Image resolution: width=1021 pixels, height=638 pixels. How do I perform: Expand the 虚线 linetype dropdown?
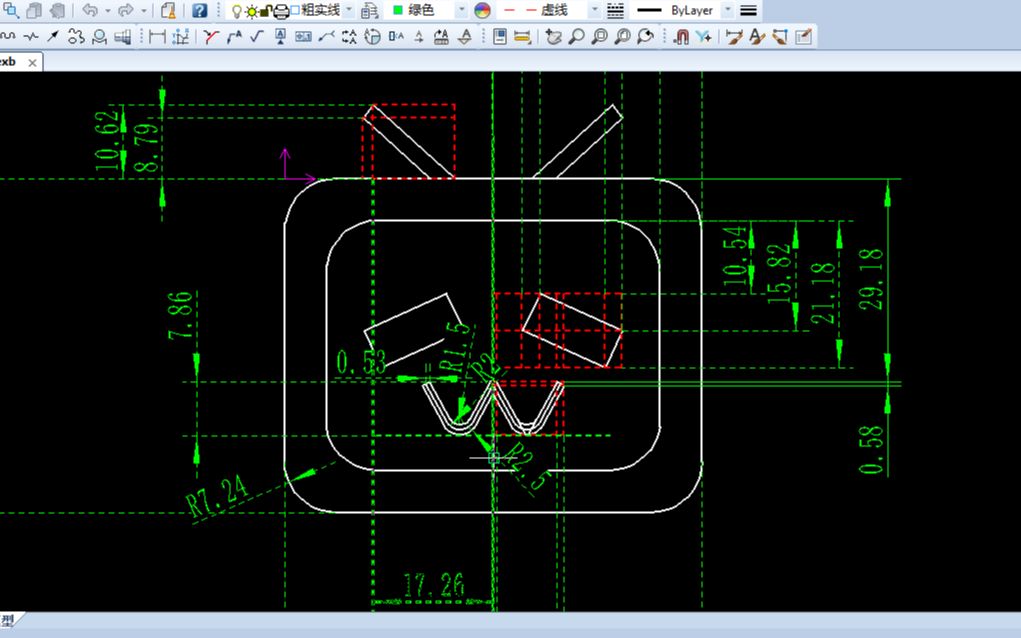click(594, 10)
